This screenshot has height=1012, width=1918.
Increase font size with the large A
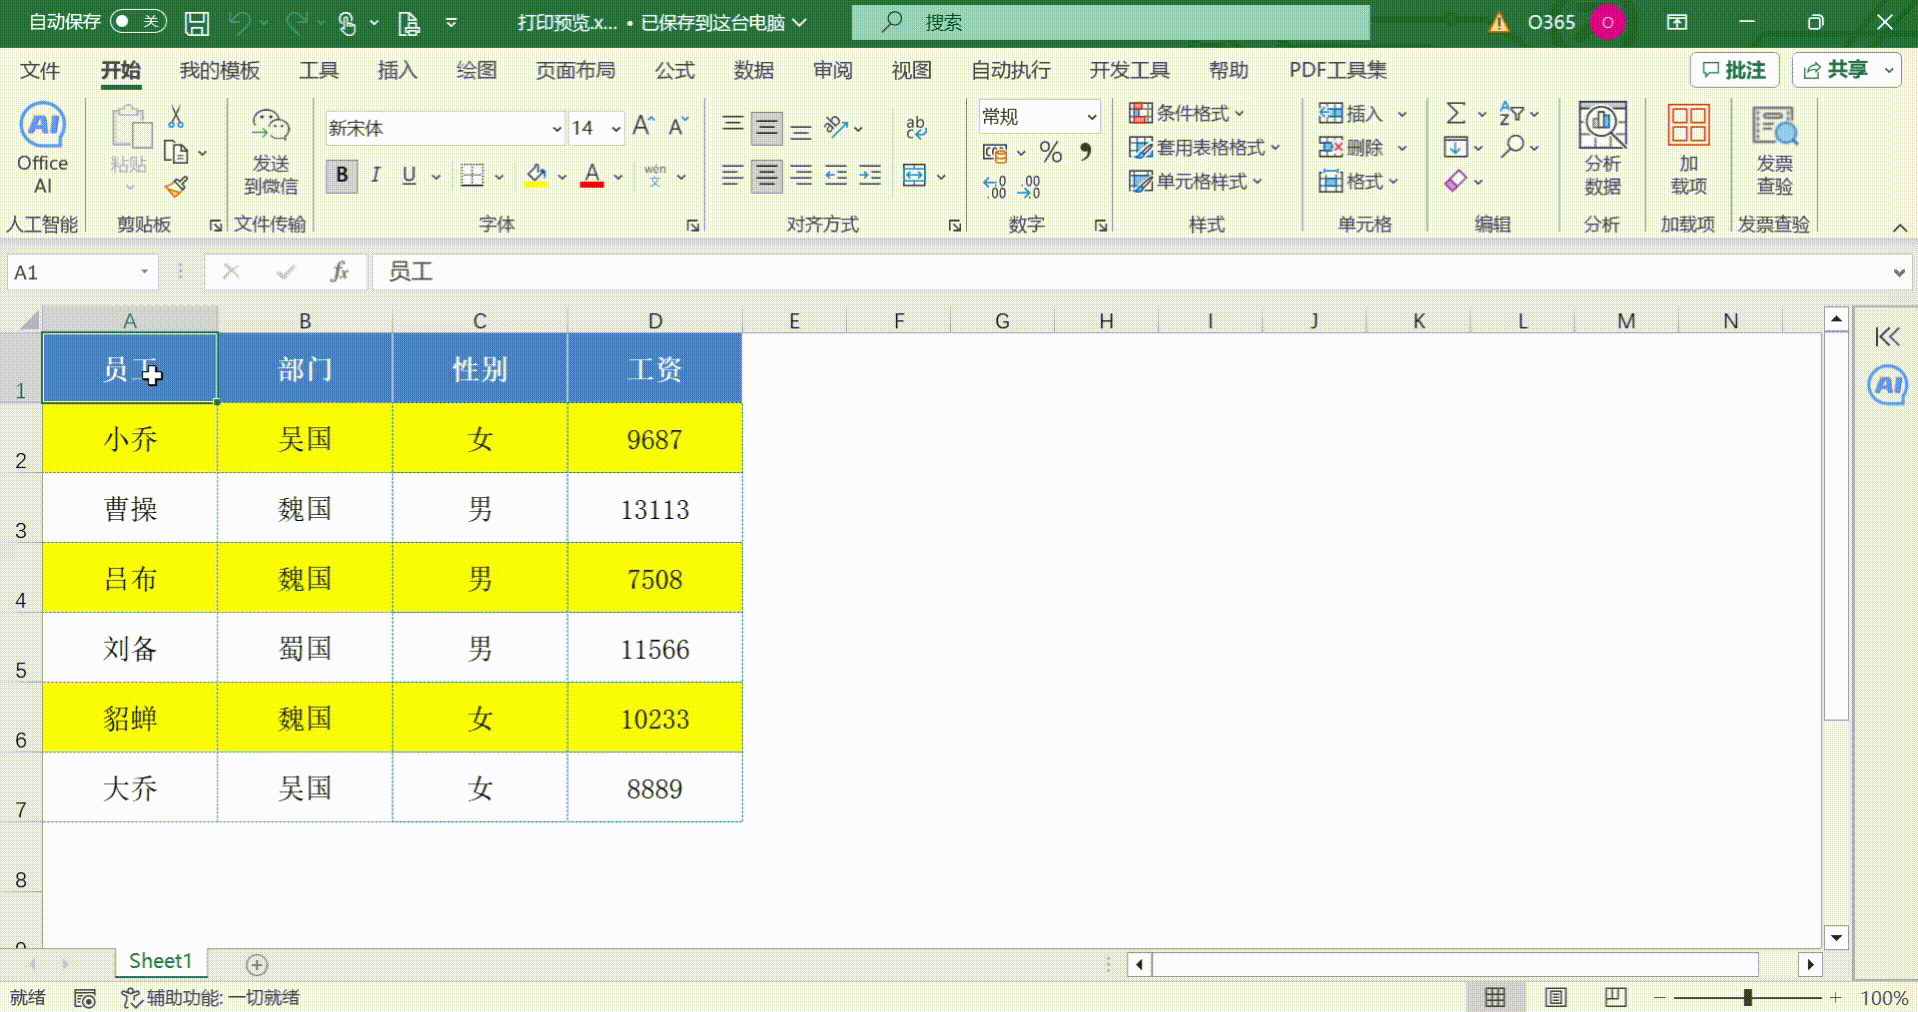[x=644, y=126]
